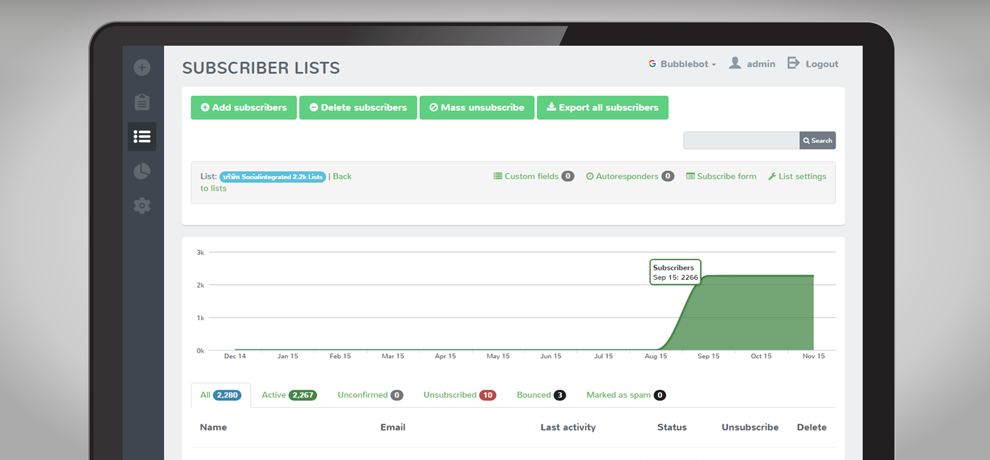This screenshot has width=990, height=460.
Task: Switch to the Active 2,267 tab
Action: (x=289, y=395)
